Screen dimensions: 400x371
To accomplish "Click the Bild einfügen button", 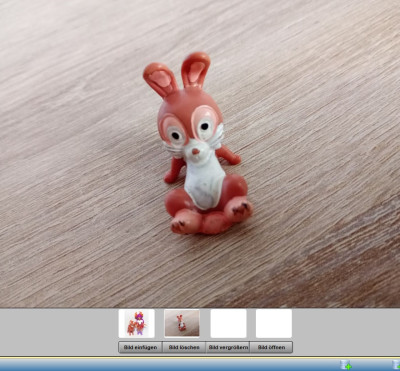I will click(140, 347).
